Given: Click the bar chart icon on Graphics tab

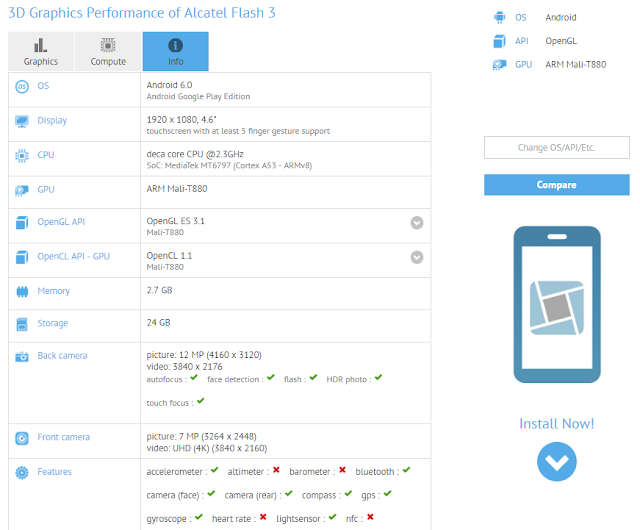Looking at the screenshot, I should pos(40,45).
